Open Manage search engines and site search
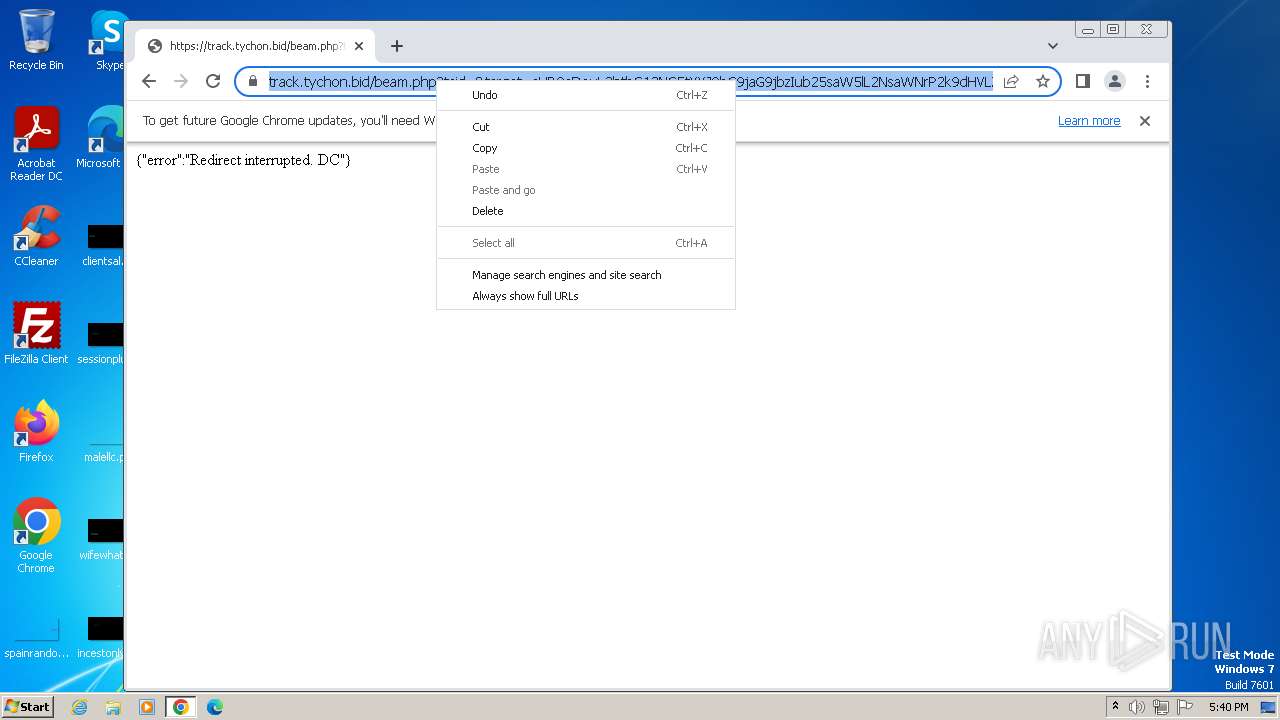The image size is (1280, 720). [586, 275]
